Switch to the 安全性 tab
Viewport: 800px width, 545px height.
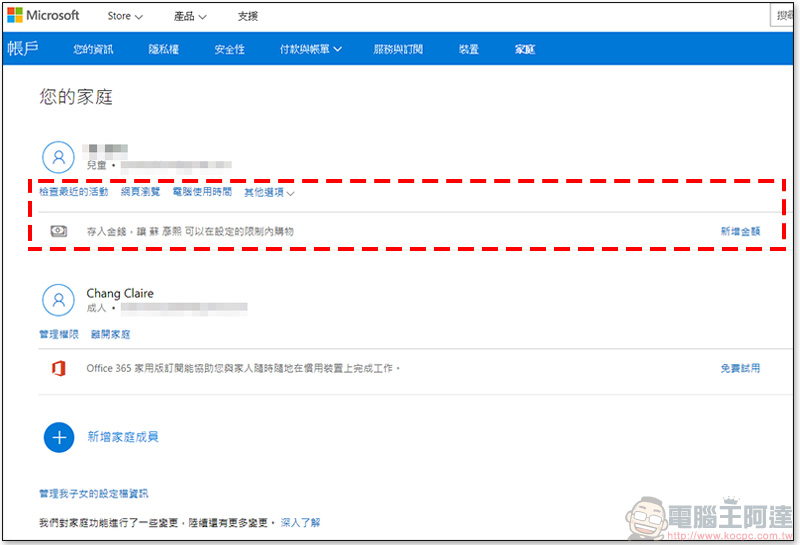[230, 49]
